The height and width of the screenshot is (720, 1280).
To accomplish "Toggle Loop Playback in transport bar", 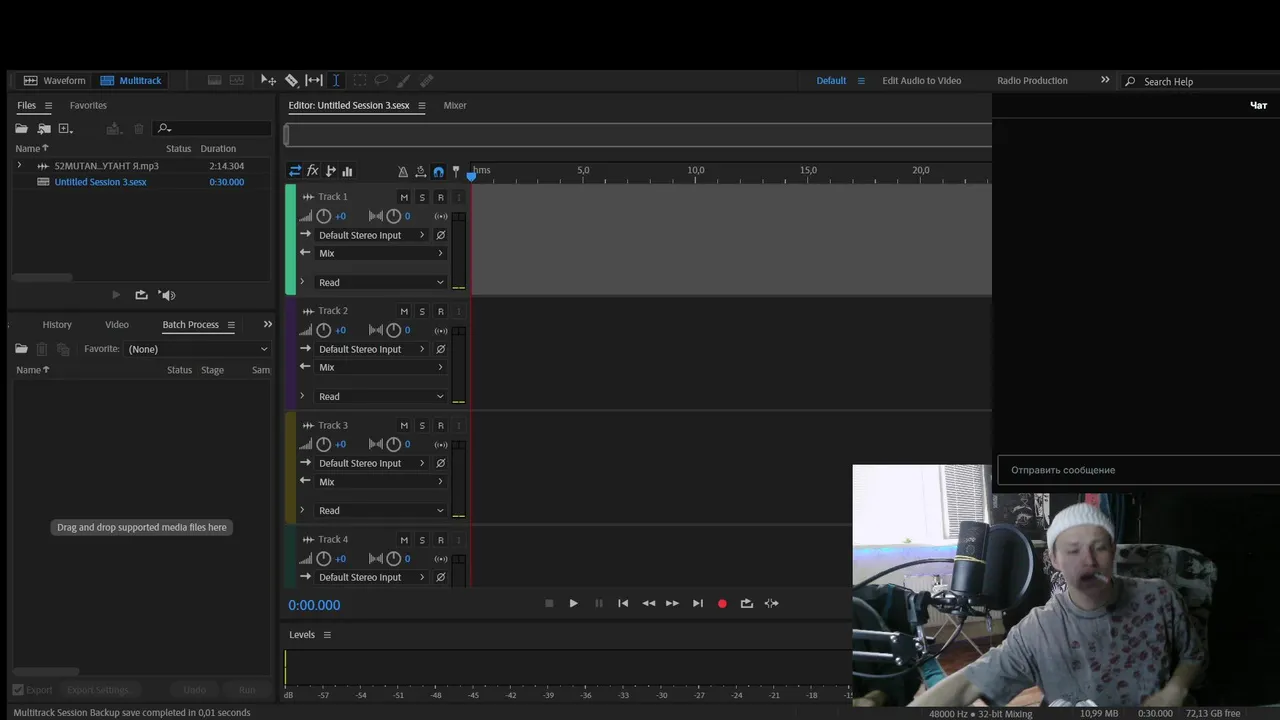I will (746, 603).
